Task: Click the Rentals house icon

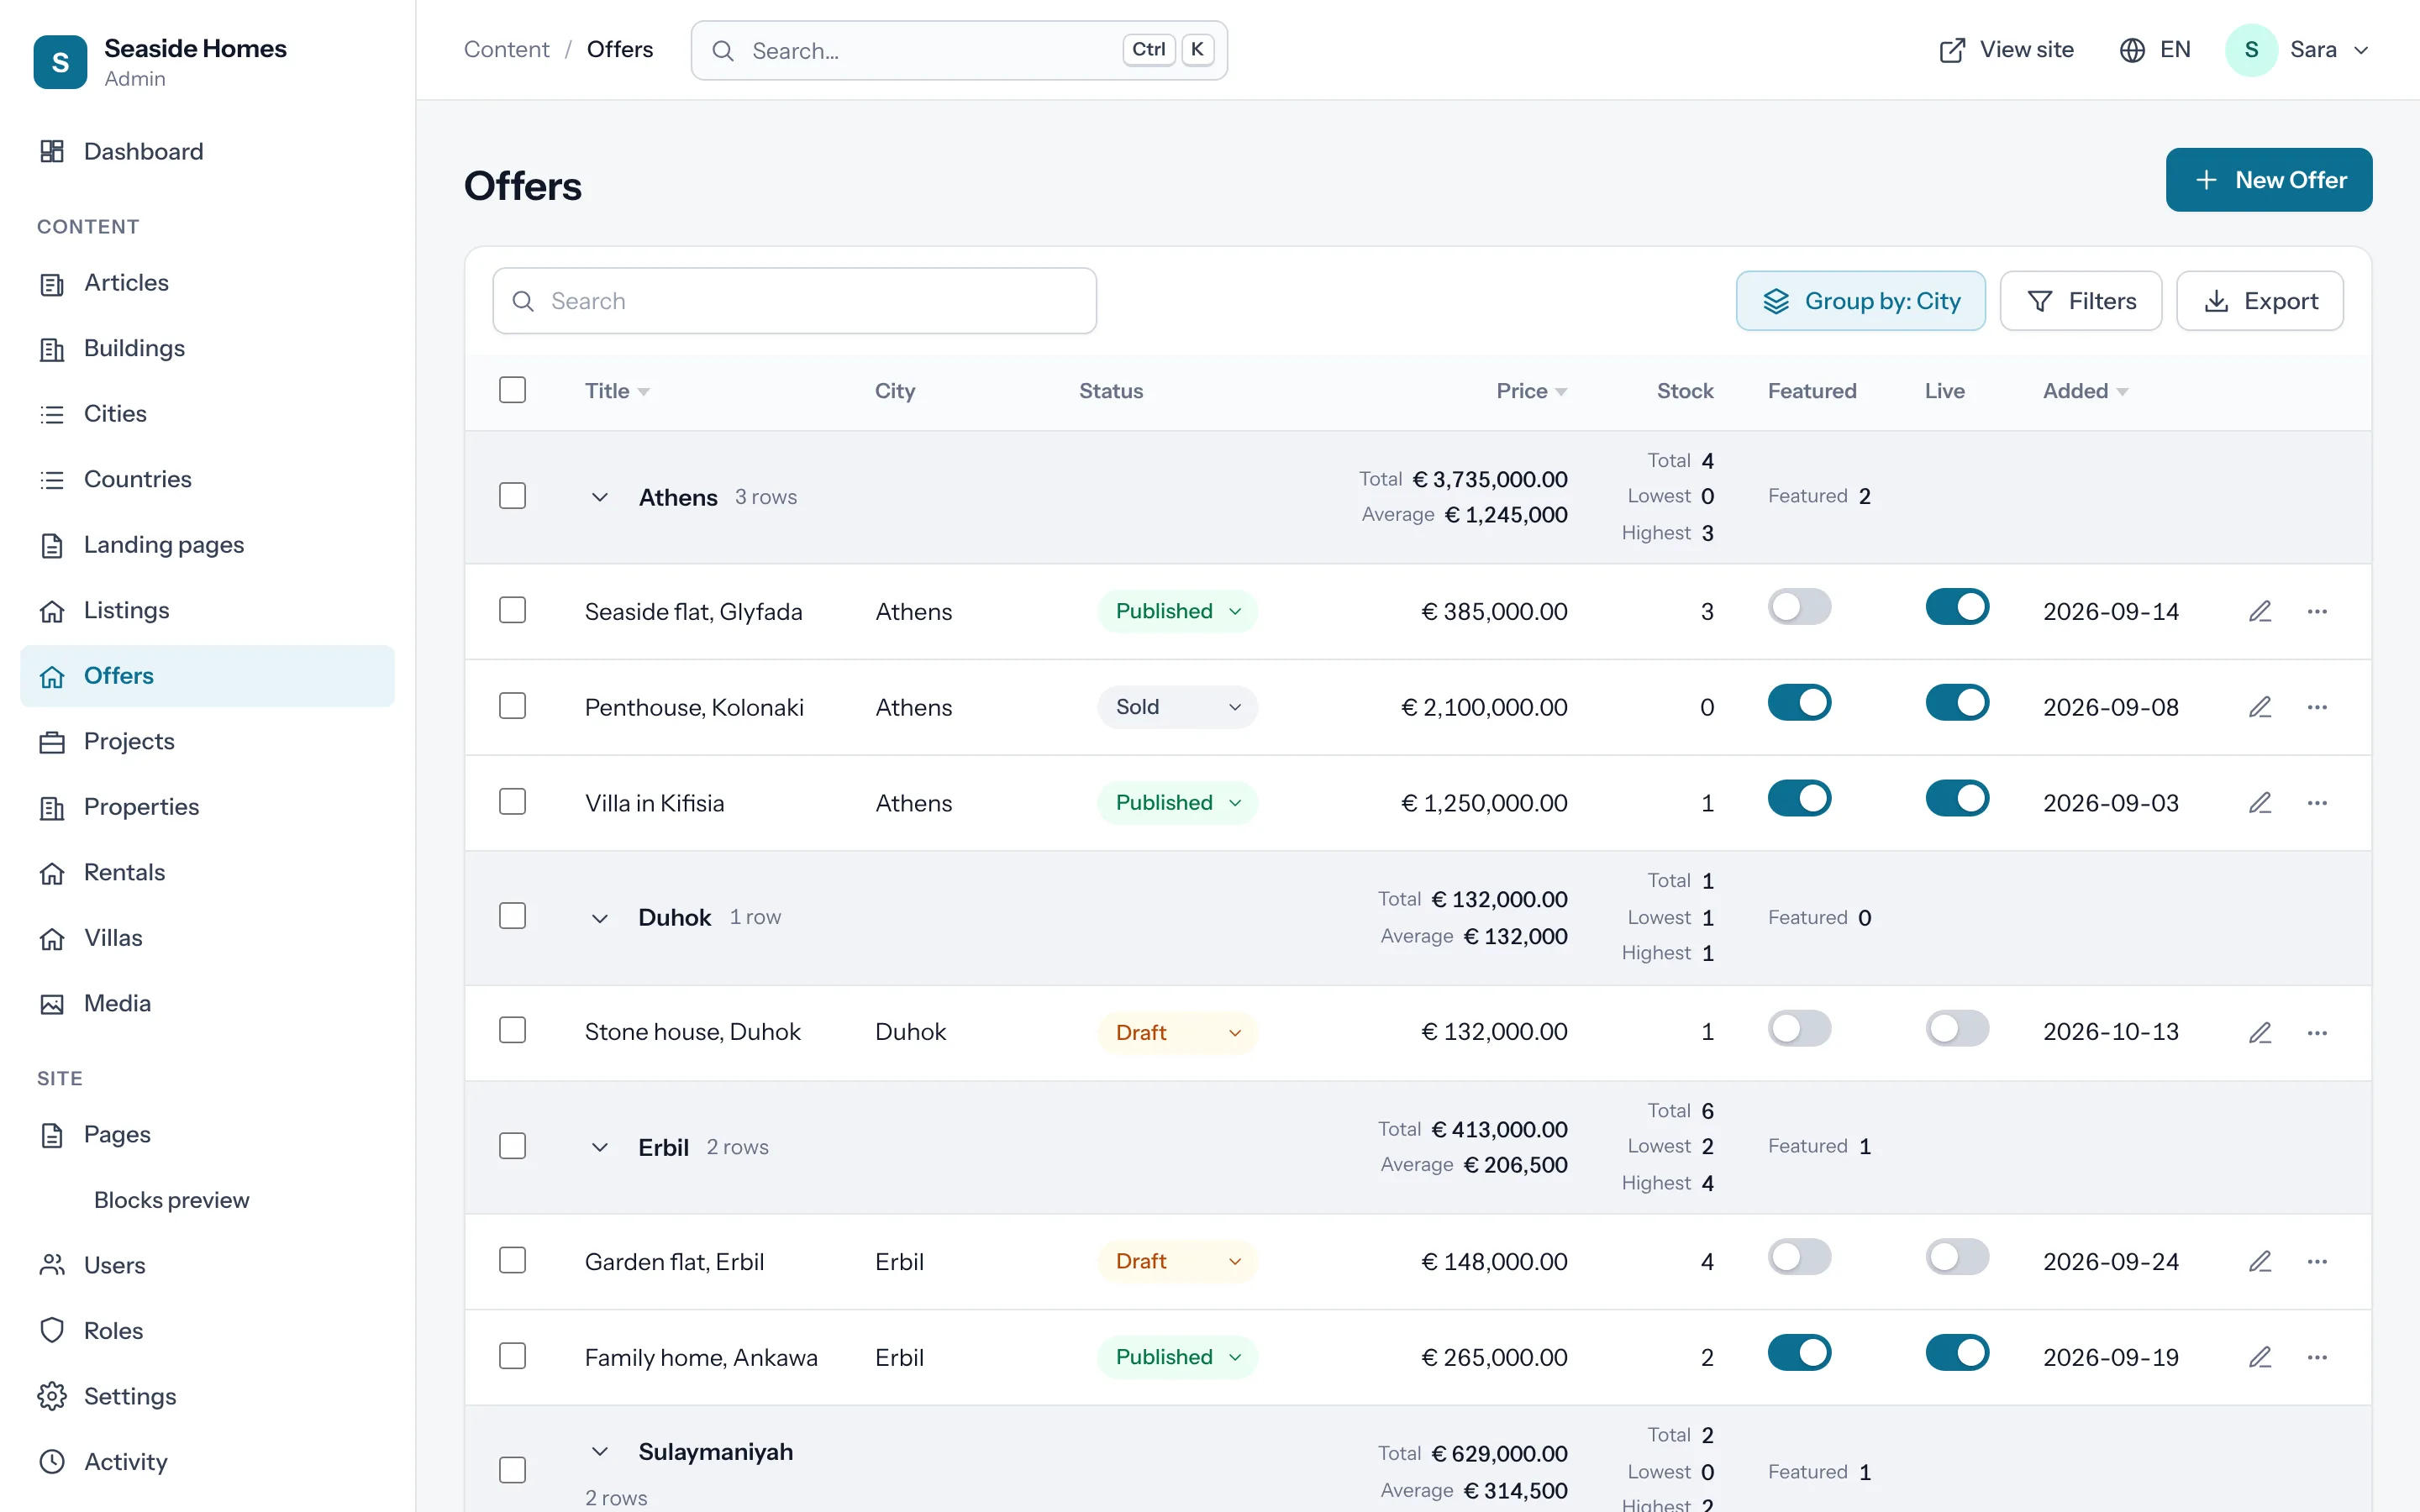Action: 52,873
